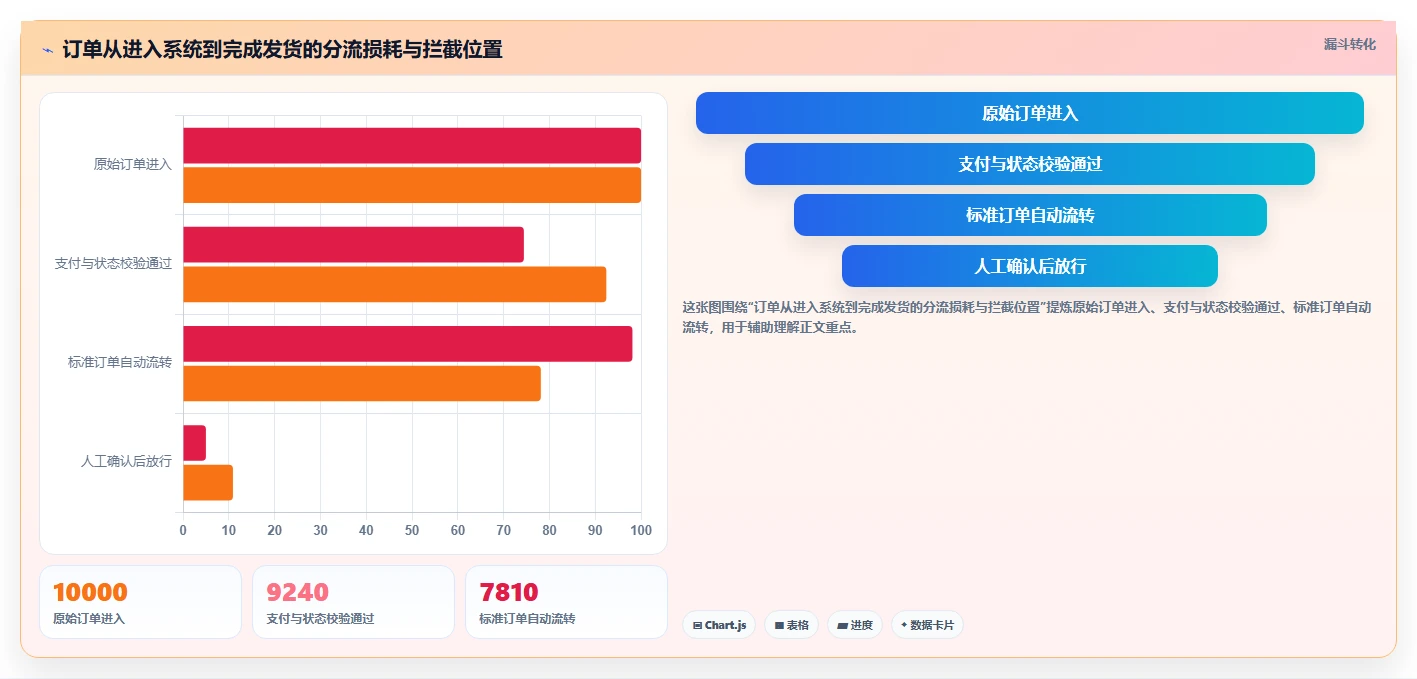Select the 原始订单进入 funnel stage

pyautogui.click(x=1030, y=113)
